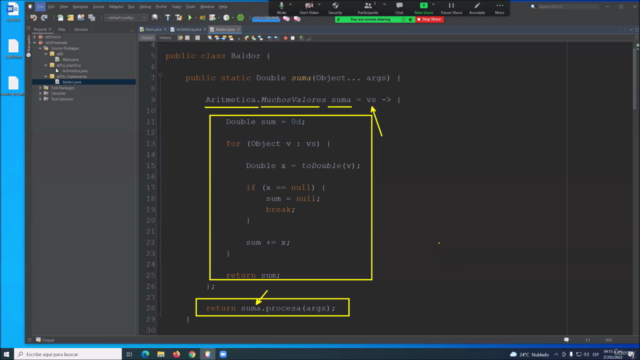Click the Windows taskbar search box
This screenshot has width=640, height=360.
(x=68, y=354)
